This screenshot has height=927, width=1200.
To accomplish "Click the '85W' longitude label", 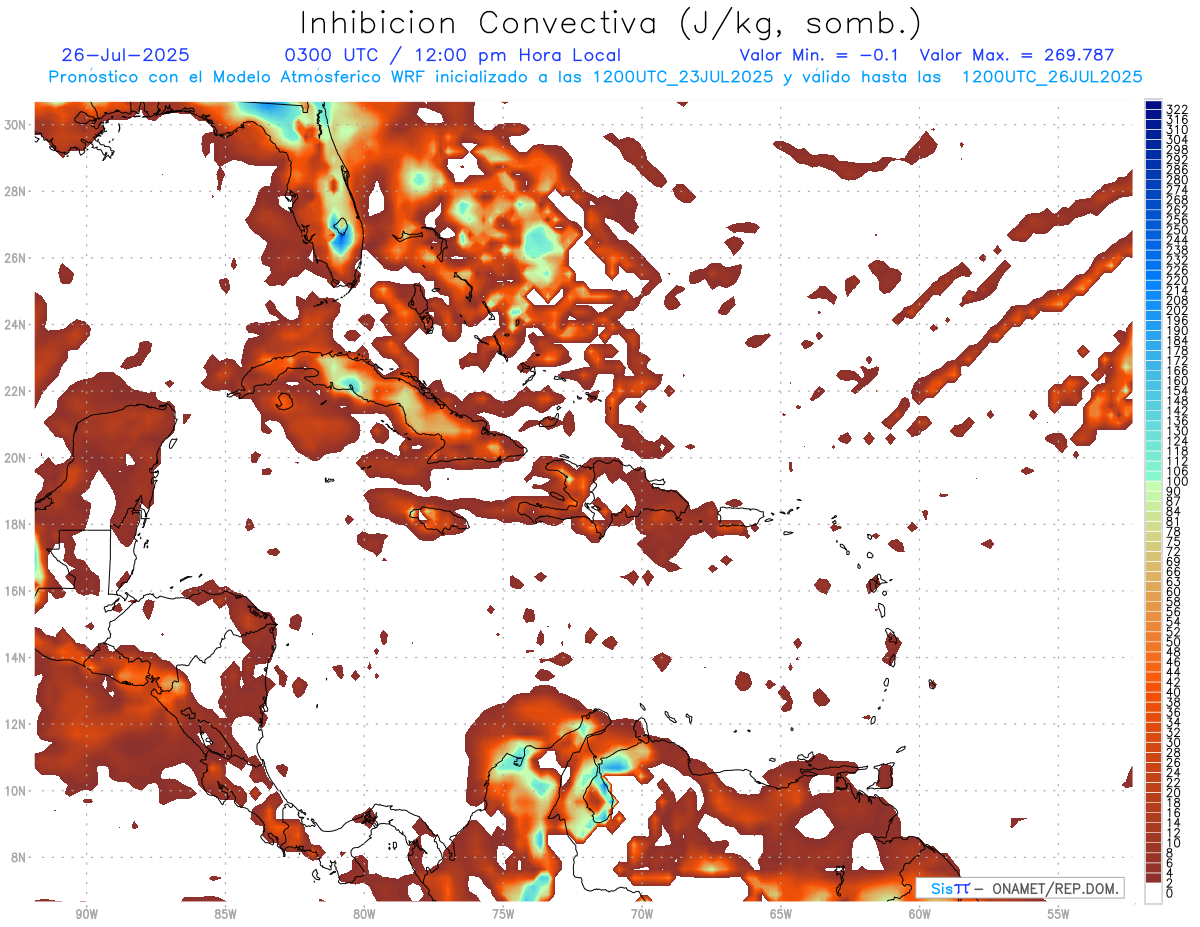I will pyautogui.click(x=225, y=914).
